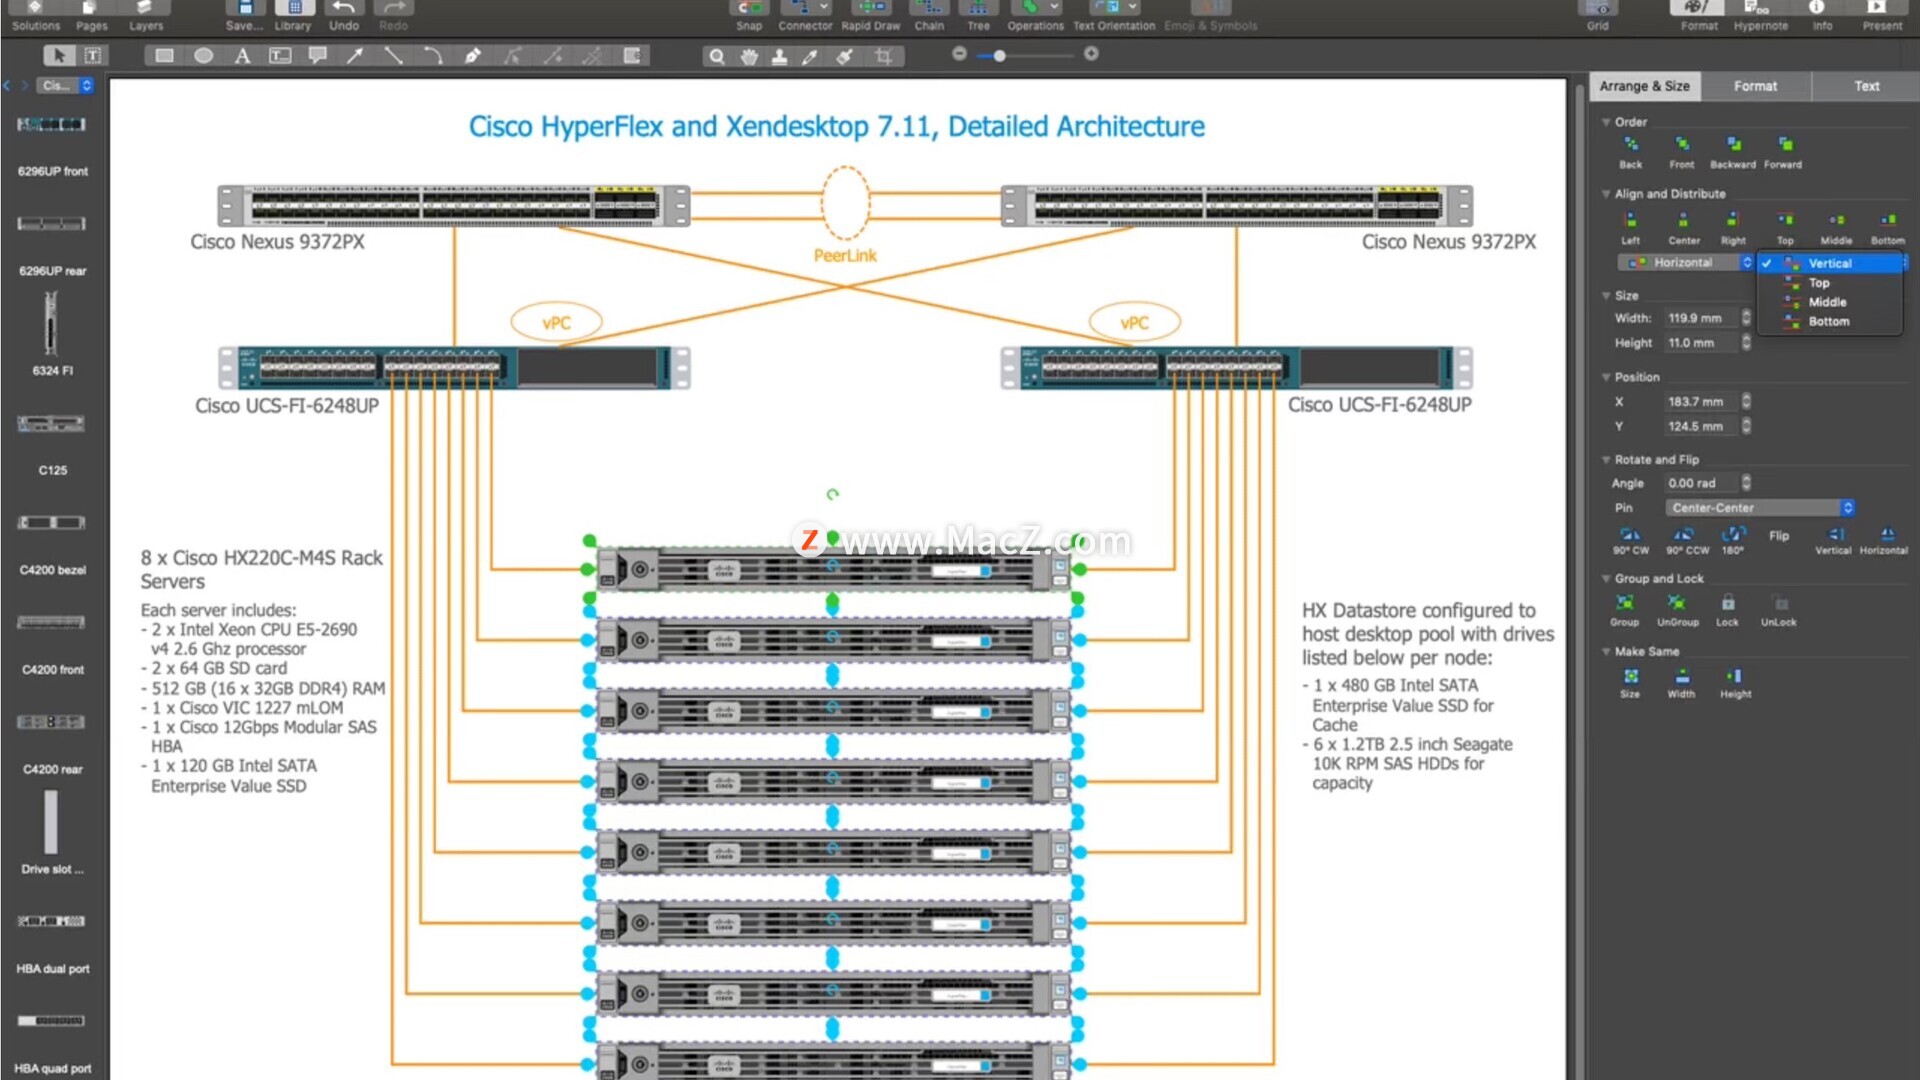Select the crop tool
This screenshot has height=1080, width=1920.
coord(883,56)
